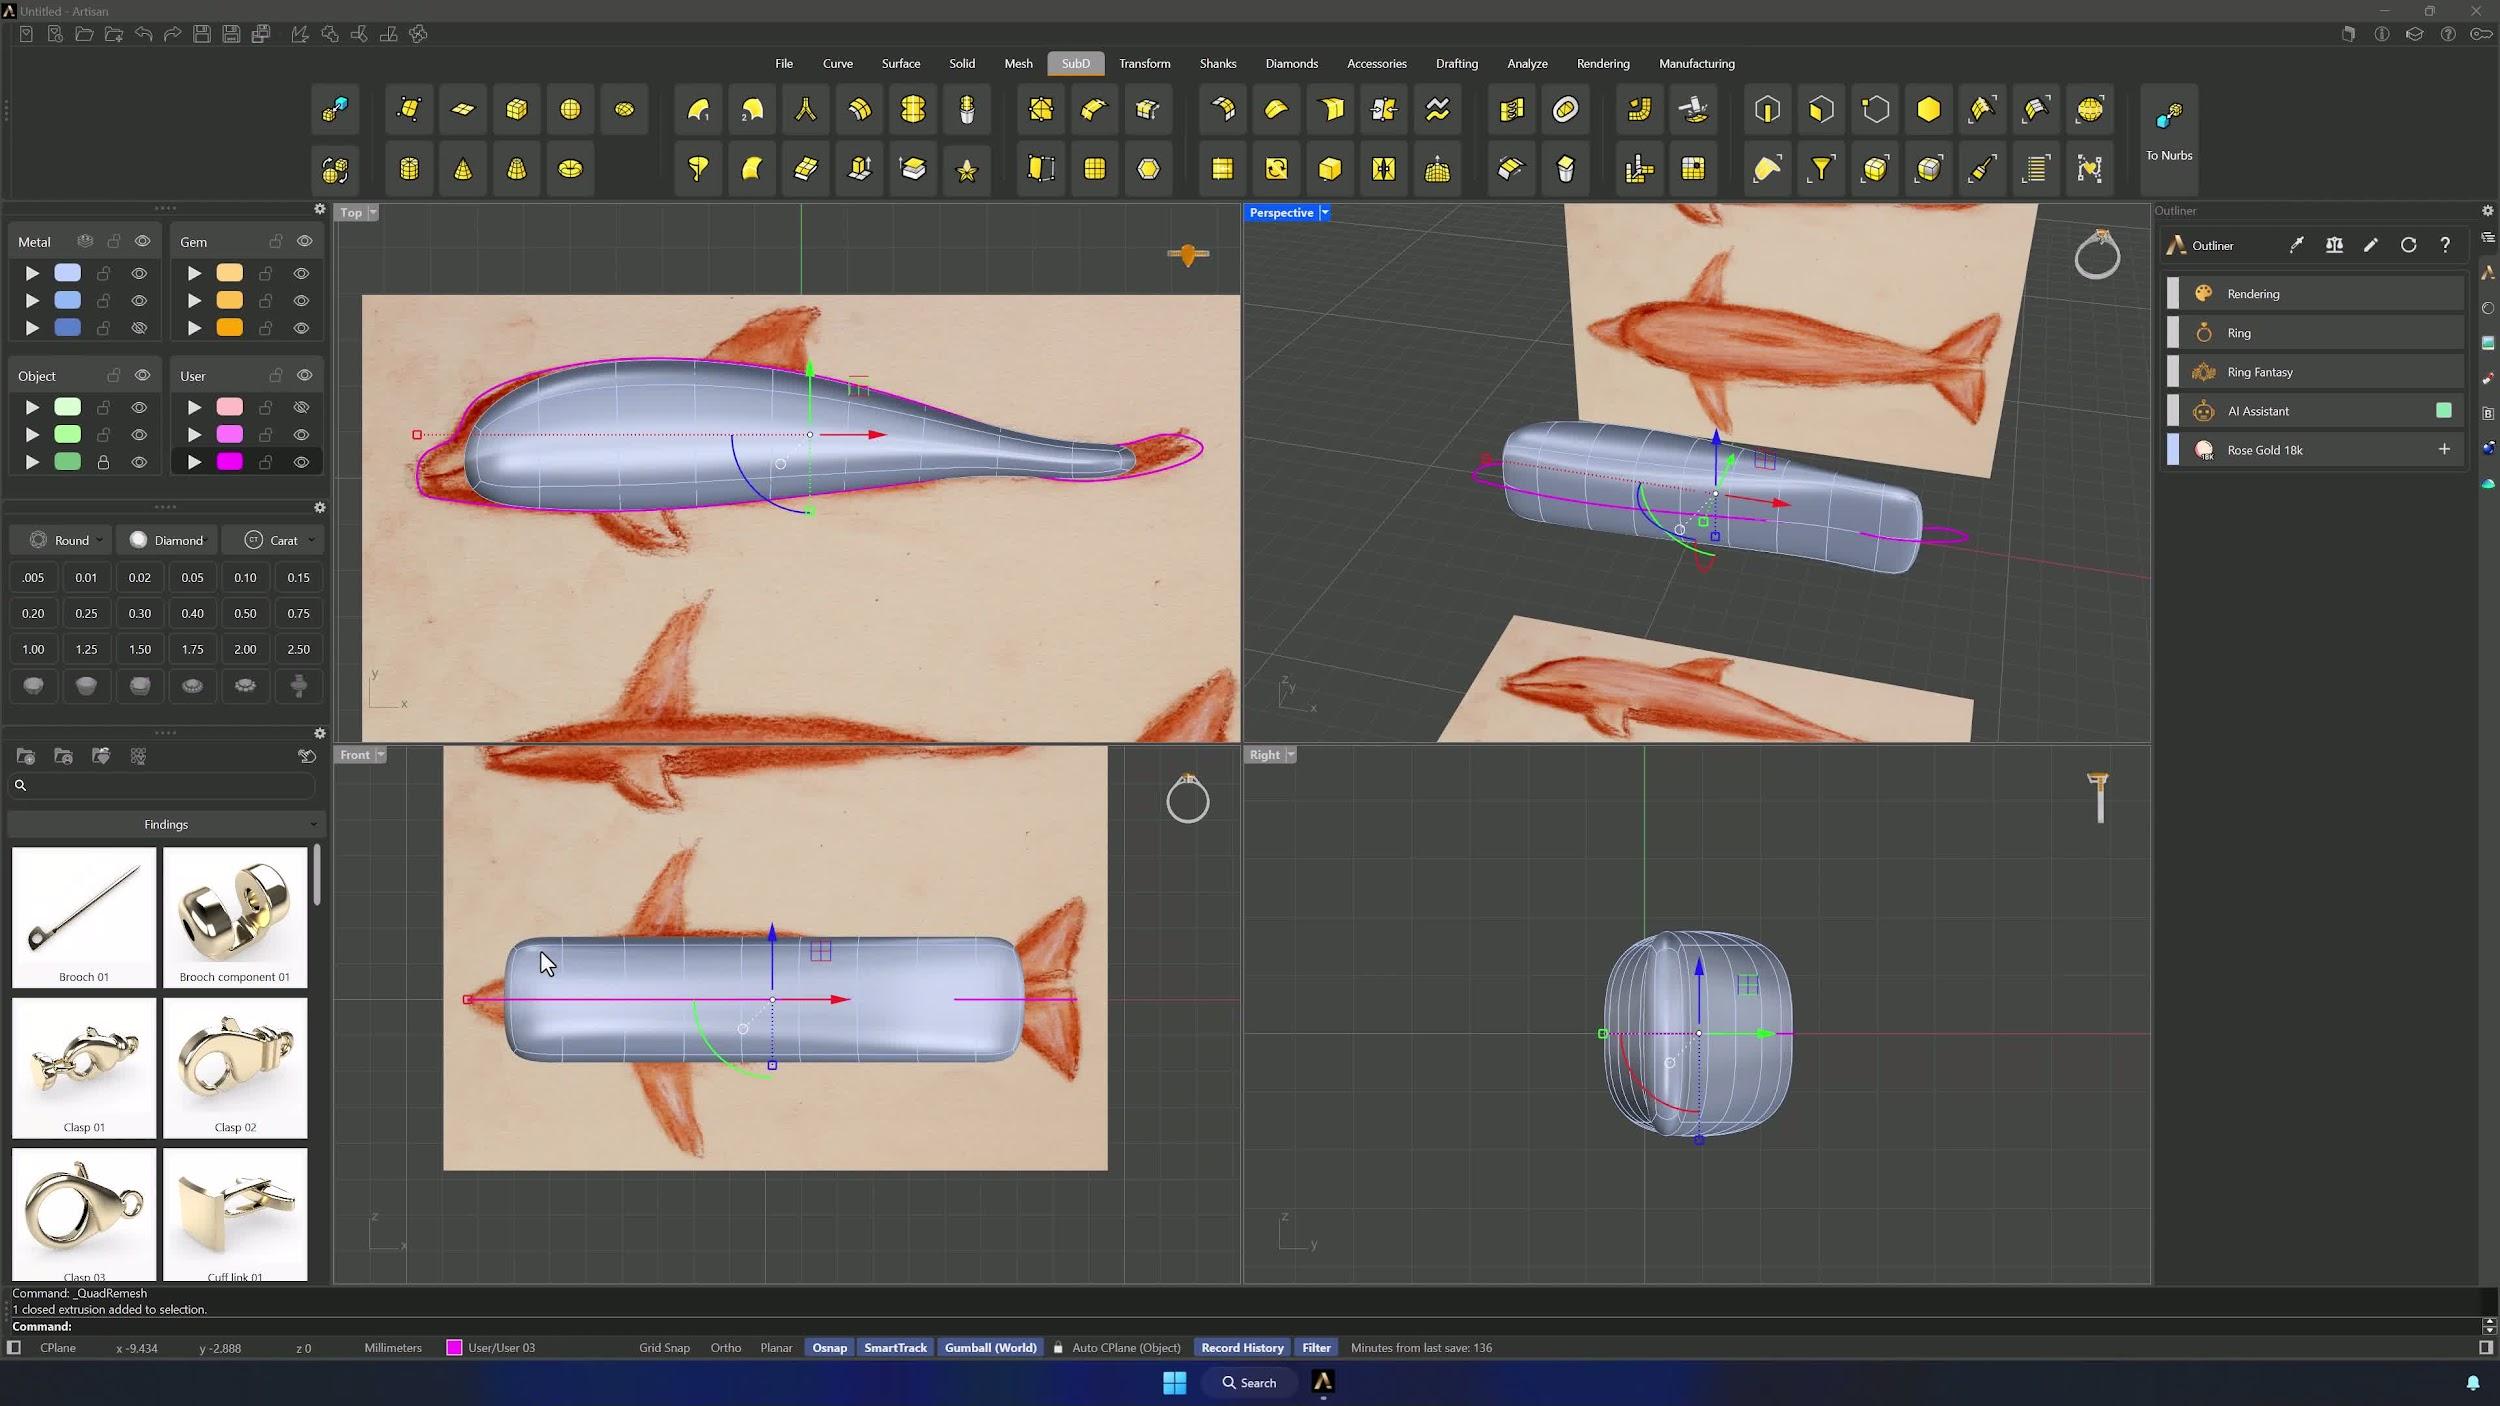Select the Brooch 01 thumbnail

(x=84, y=917)
